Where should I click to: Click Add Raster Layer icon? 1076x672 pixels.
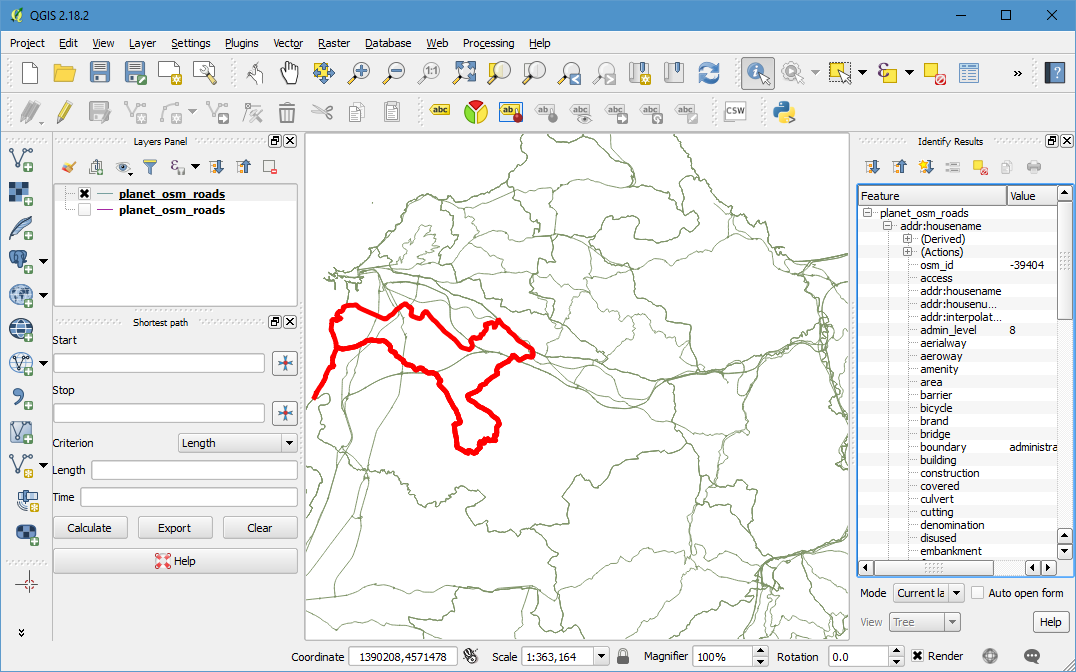pyautogui.click(x=21, y=194)
